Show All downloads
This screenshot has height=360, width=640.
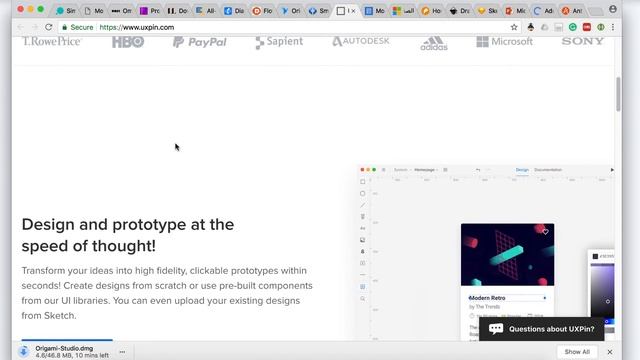pos(577,351)
